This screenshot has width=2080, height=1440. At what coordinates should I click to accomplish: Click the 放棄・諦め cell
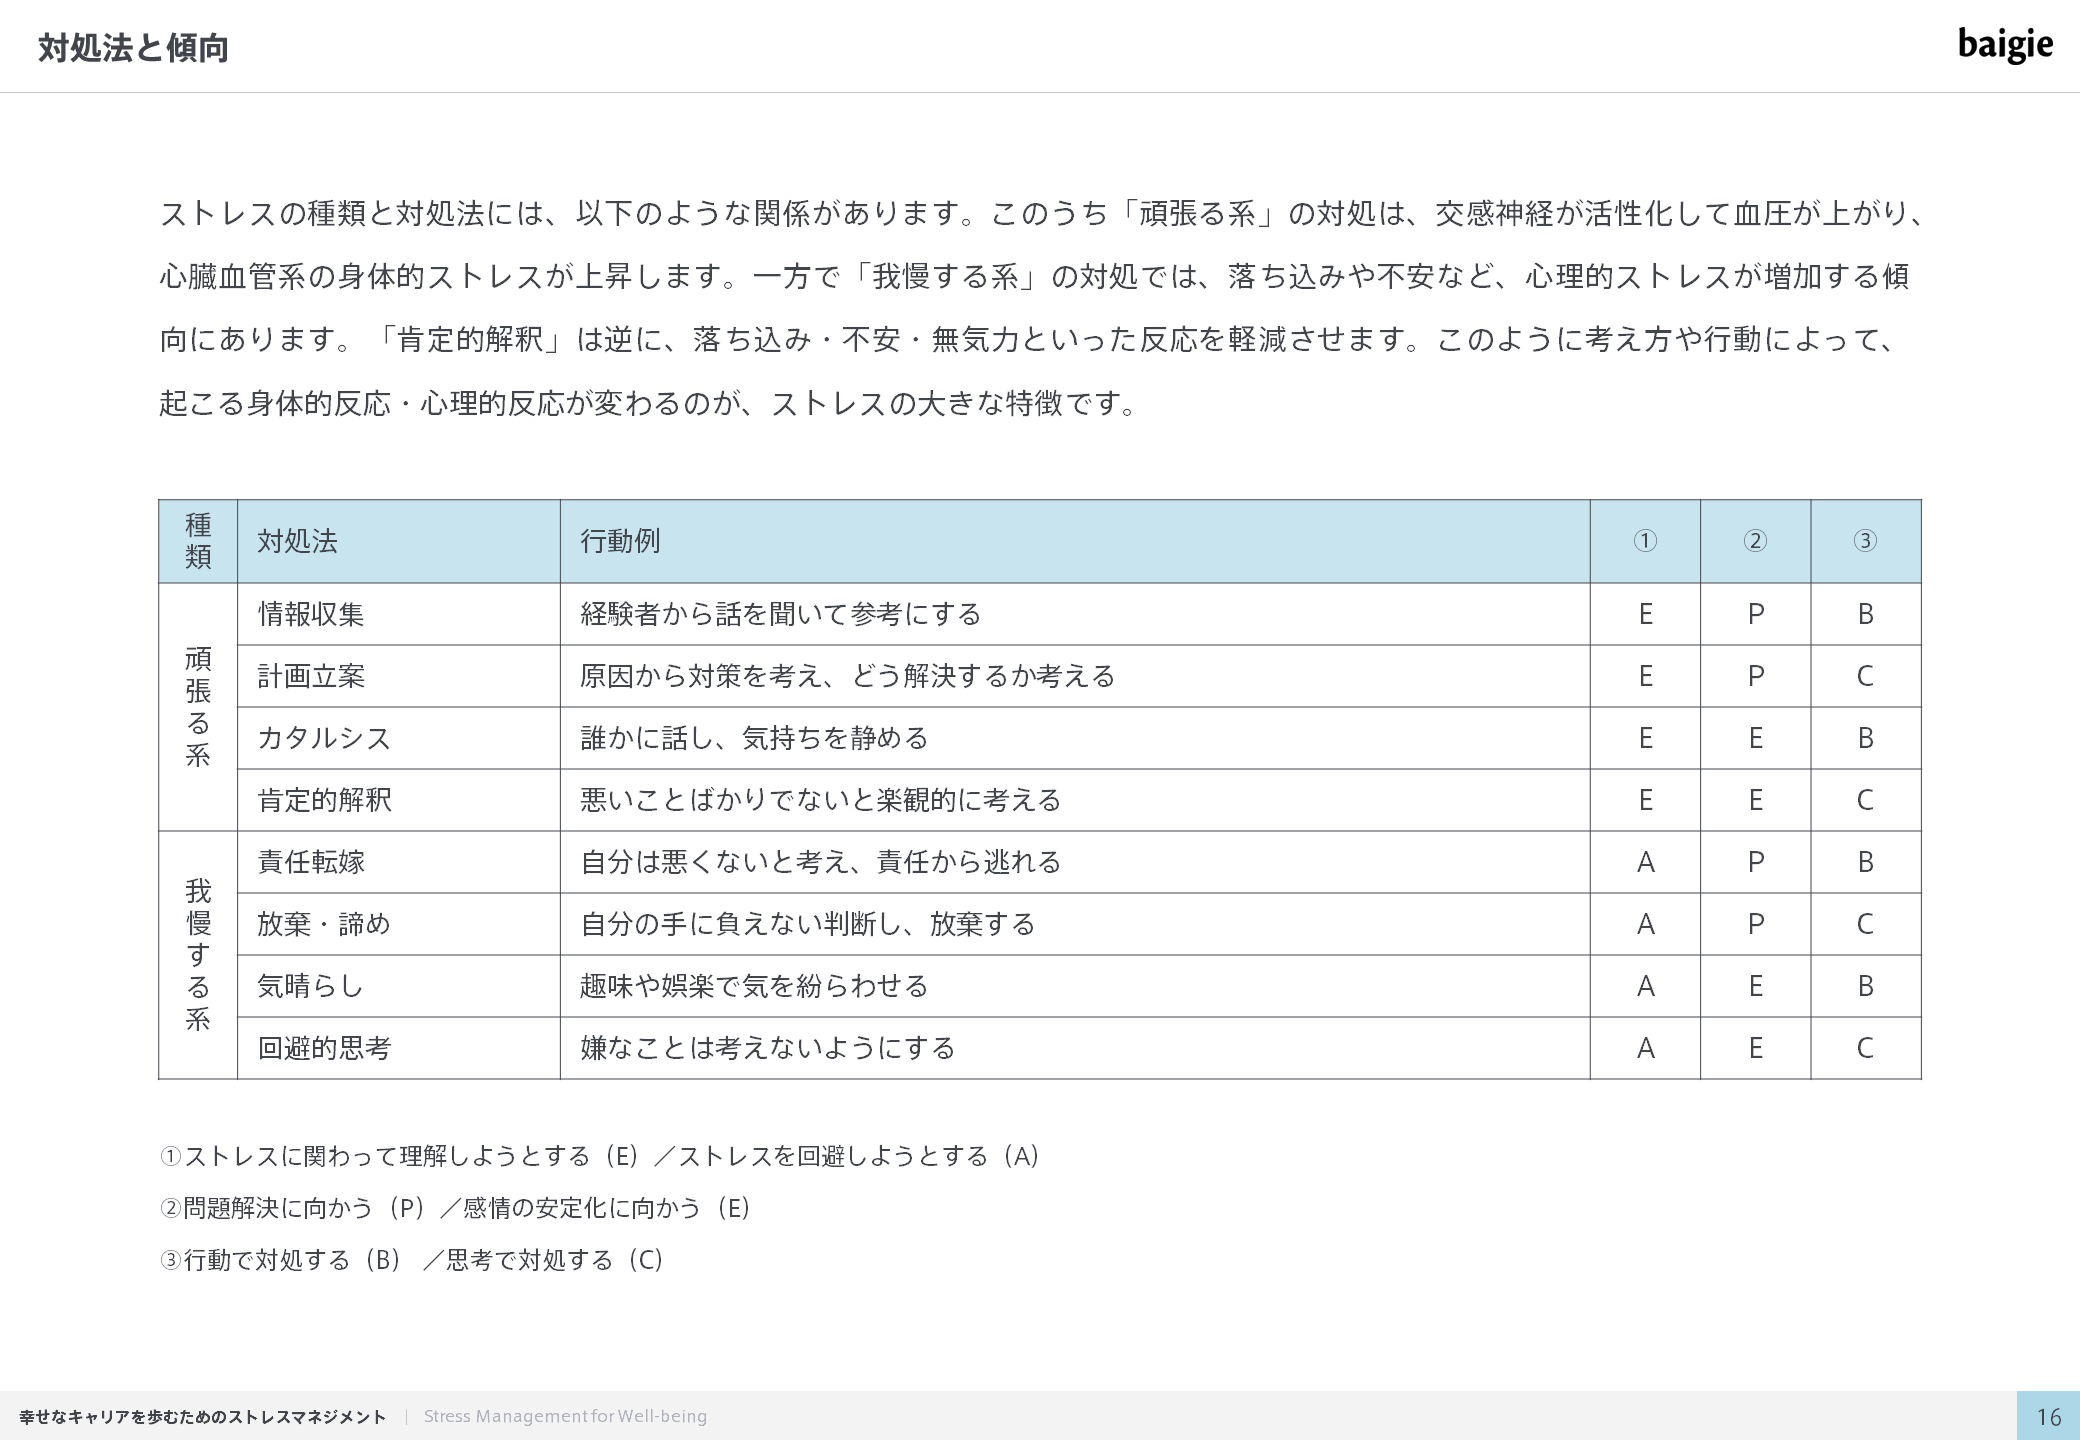coord(324,924)
